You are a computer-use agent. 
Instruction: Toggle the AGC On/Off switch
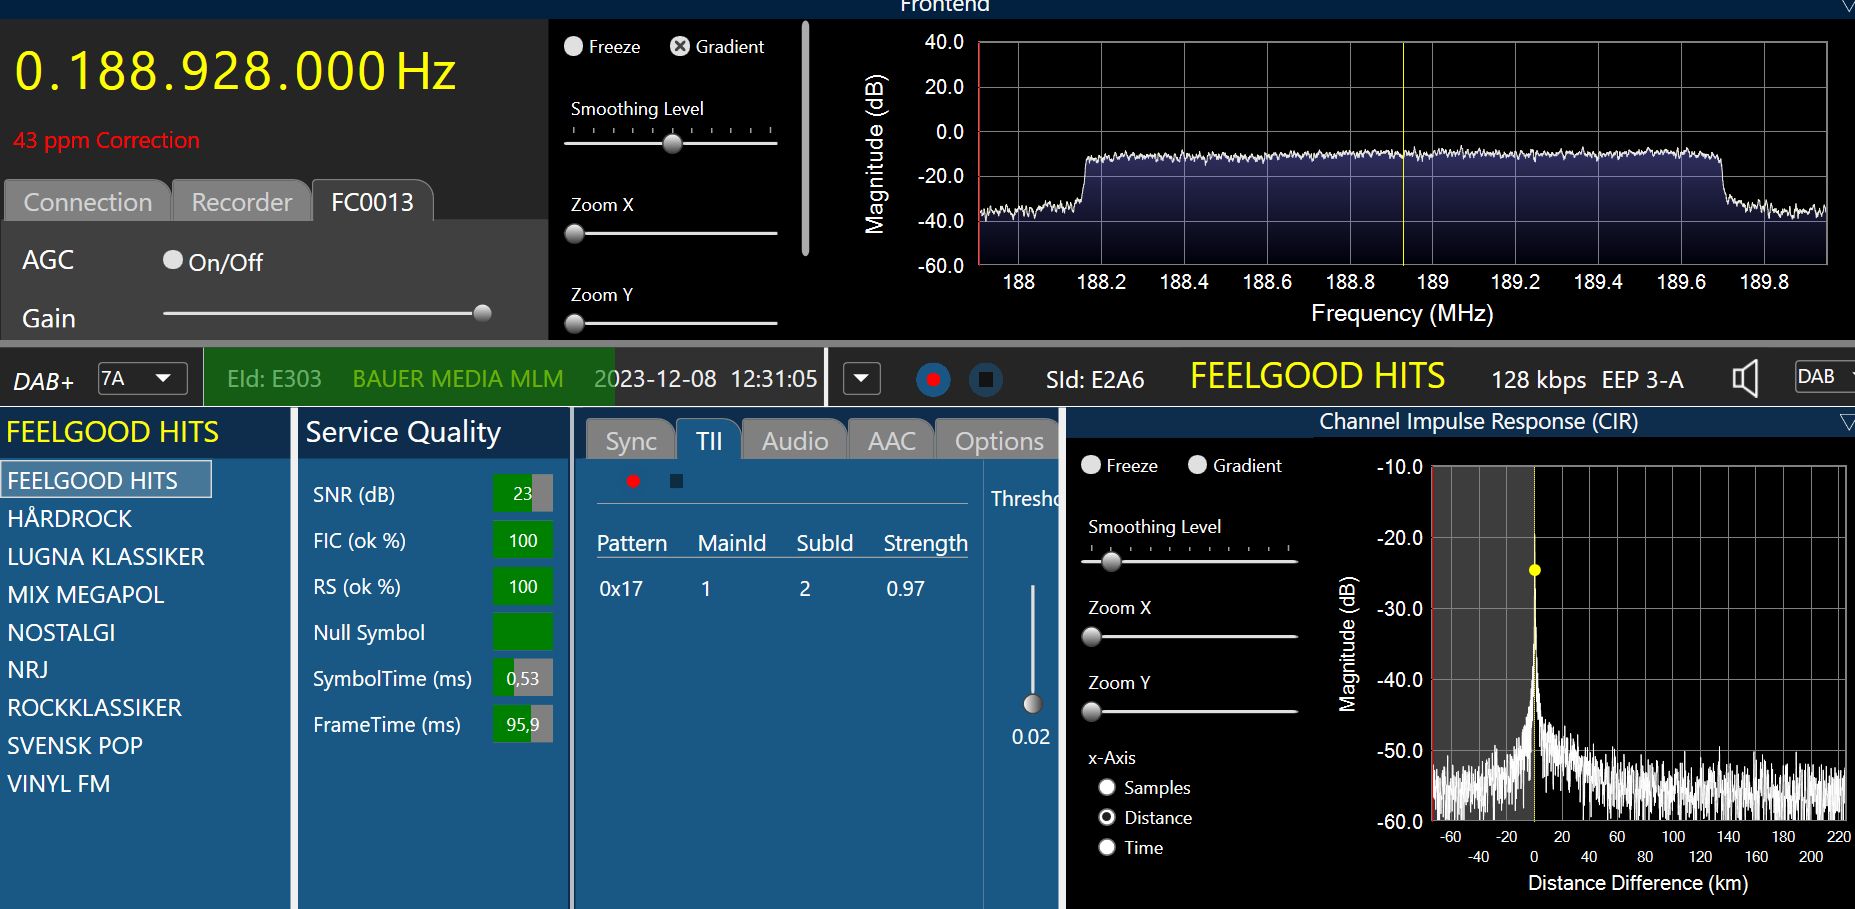pyautogui.click(x=173, y=260)
